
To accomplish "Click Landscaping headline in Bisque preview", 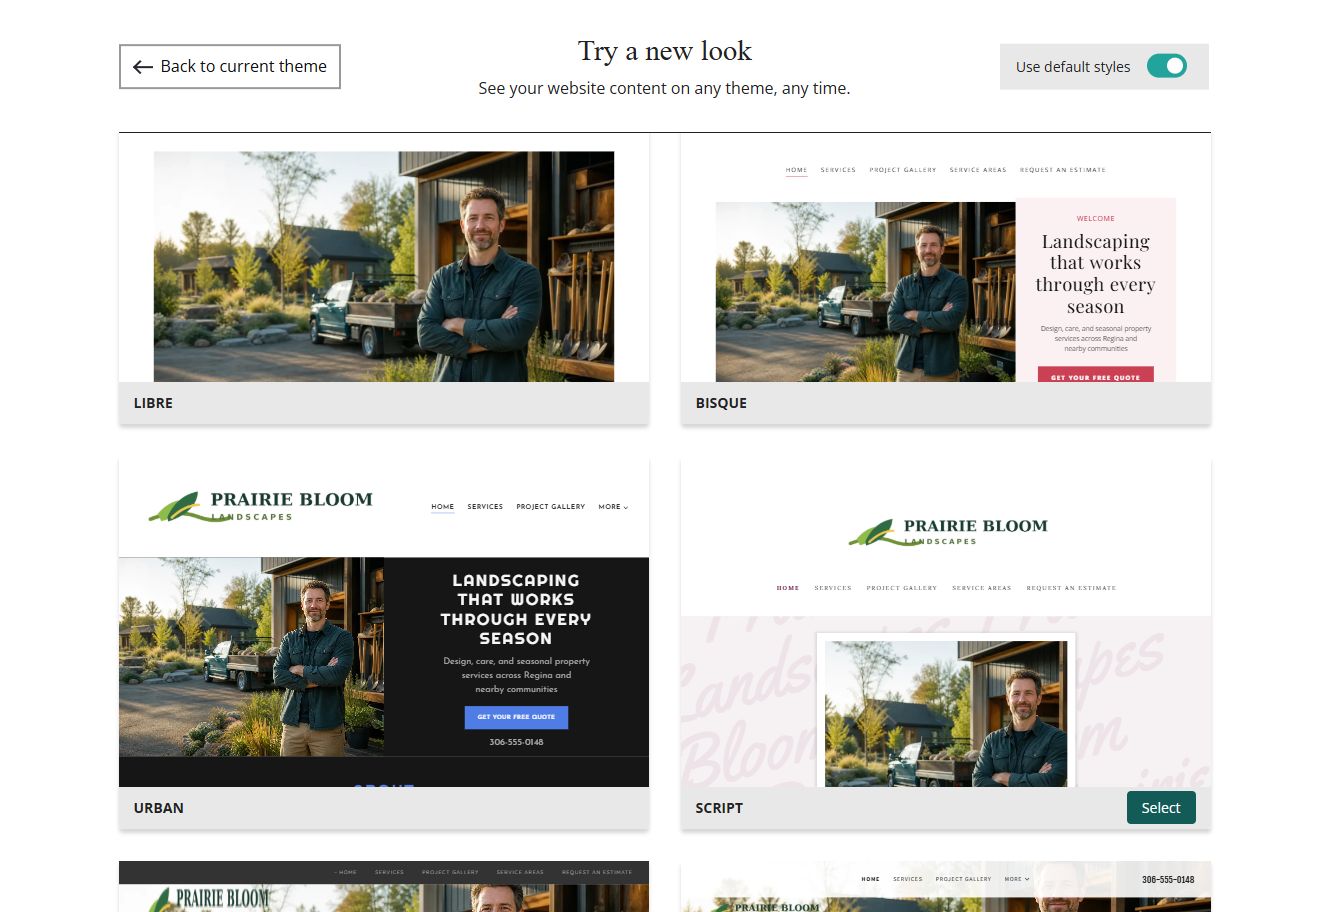I will [x=1095, y=274].
